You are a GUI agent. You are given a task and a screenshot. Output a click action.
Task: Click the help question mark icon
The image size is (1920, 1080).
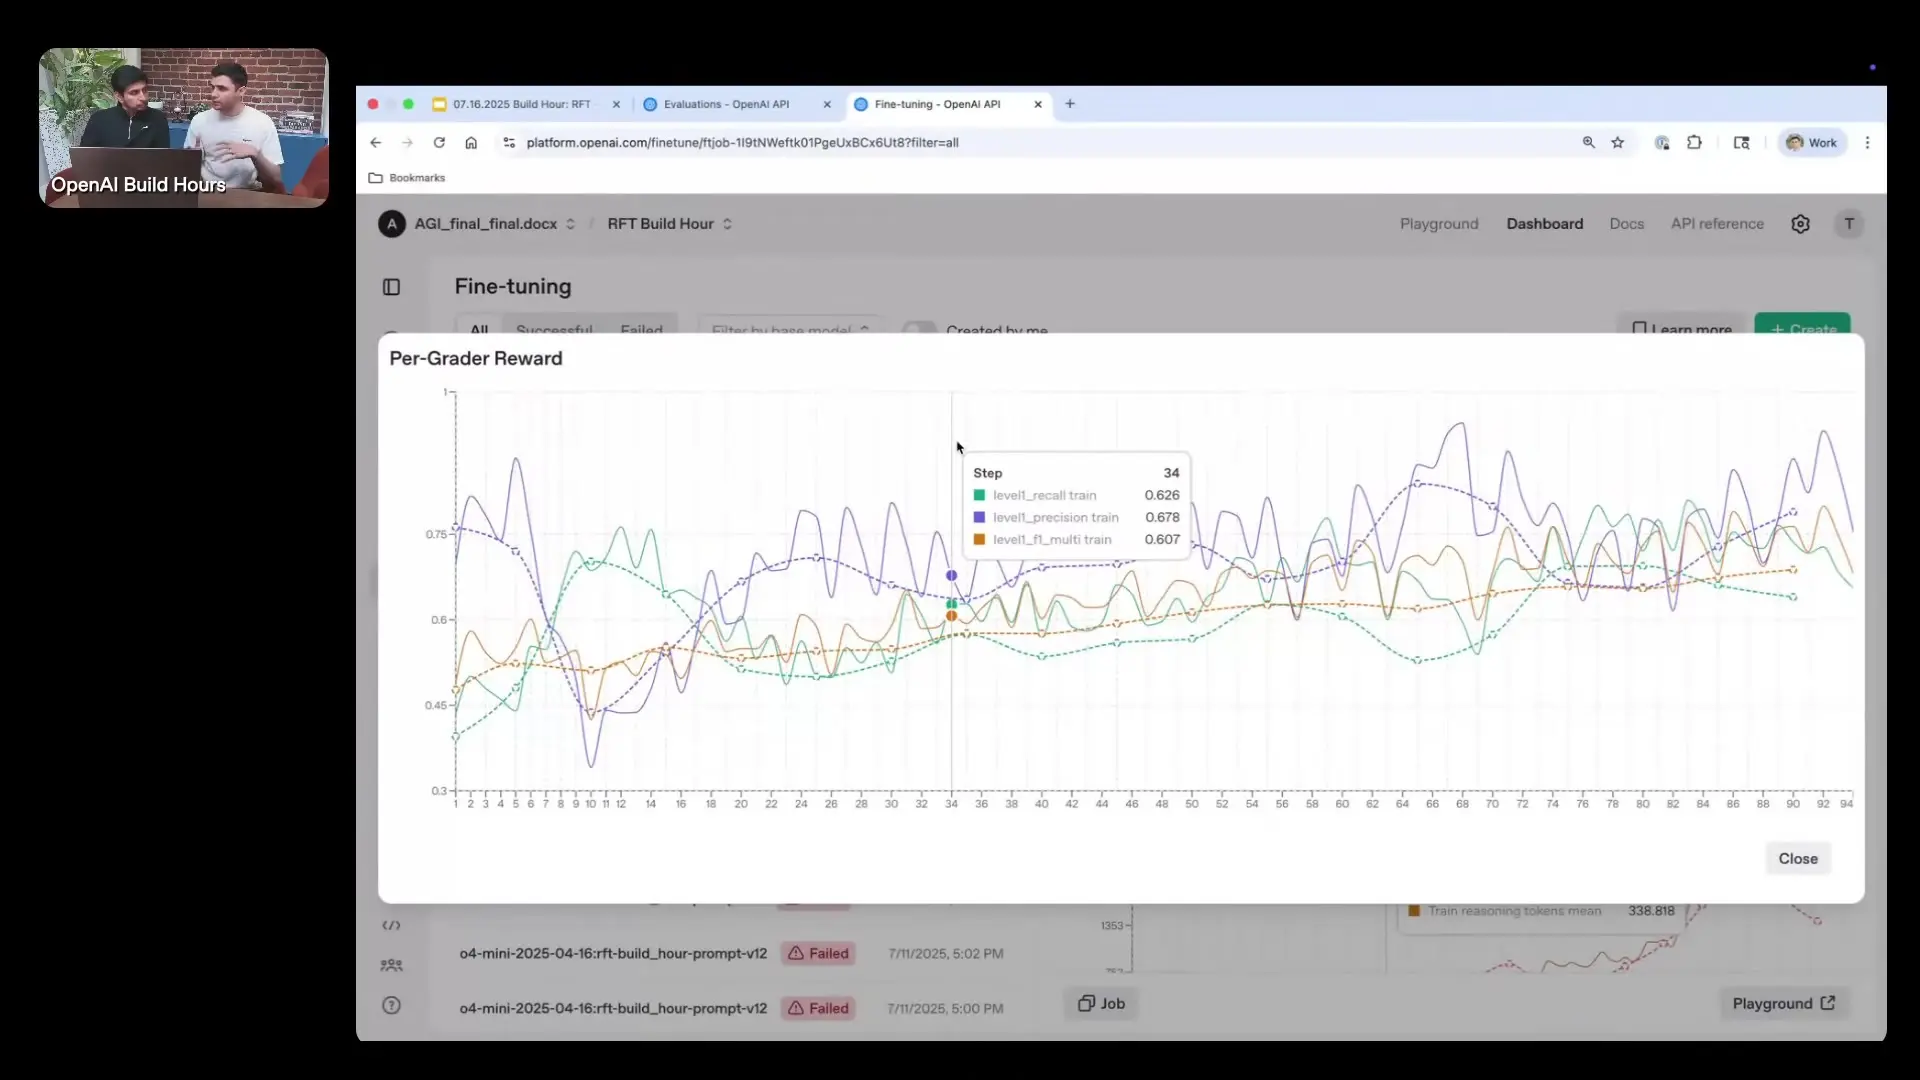[x=391, y=1006]
